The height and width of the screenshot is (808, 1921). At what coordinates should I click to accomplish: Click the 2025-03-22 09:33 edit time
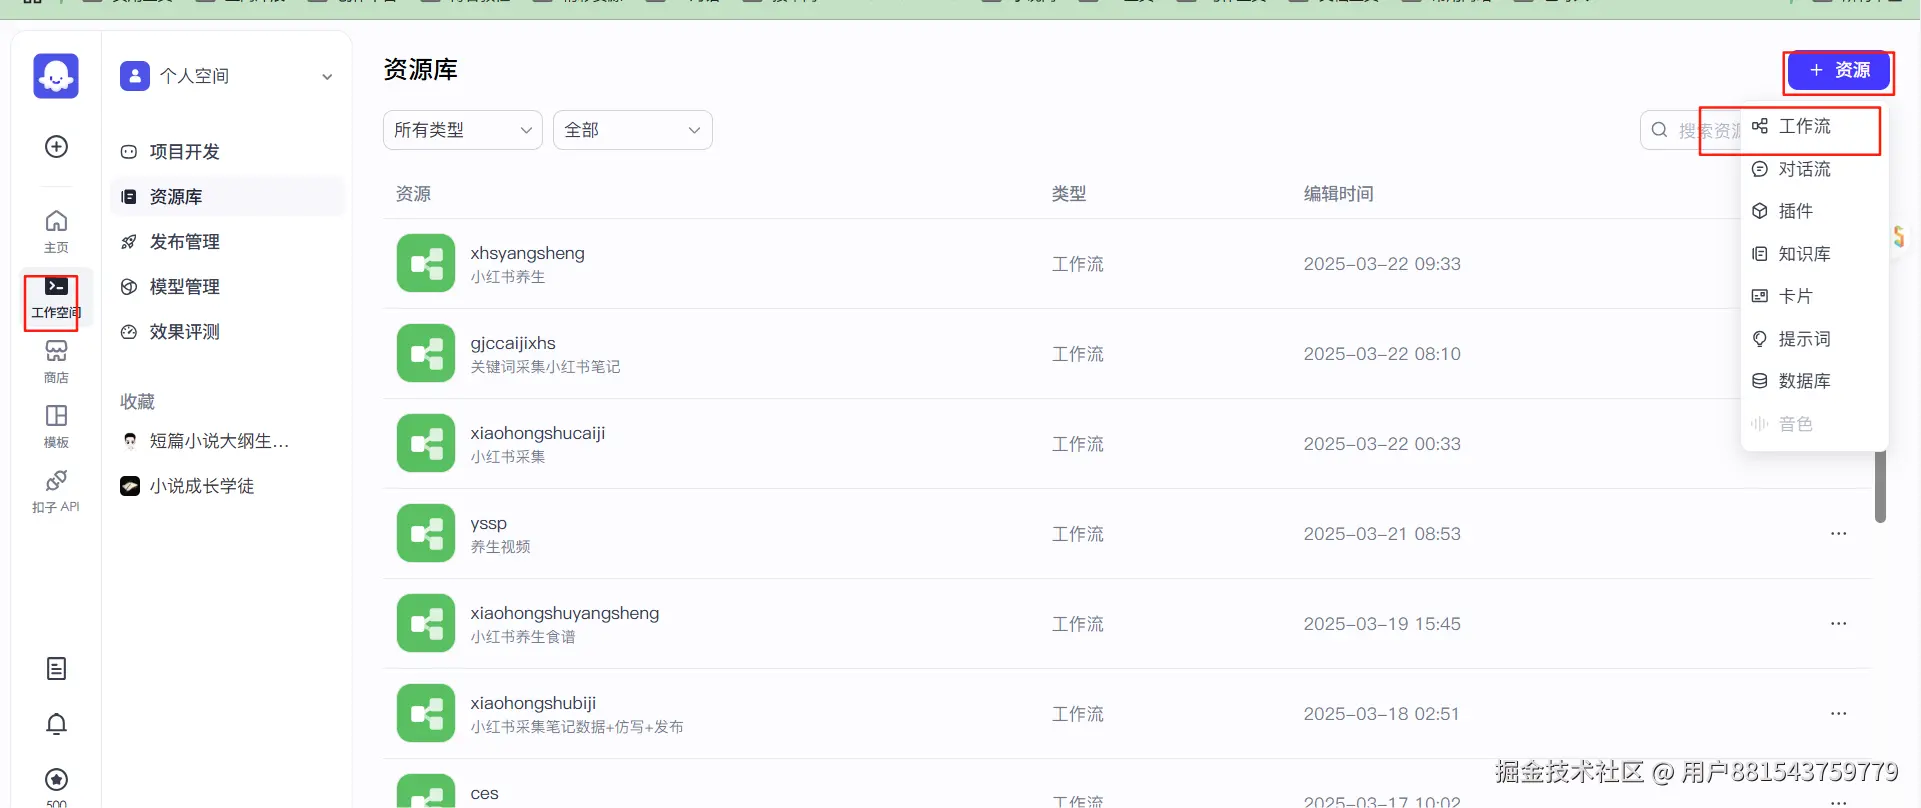coord(1381,264)
